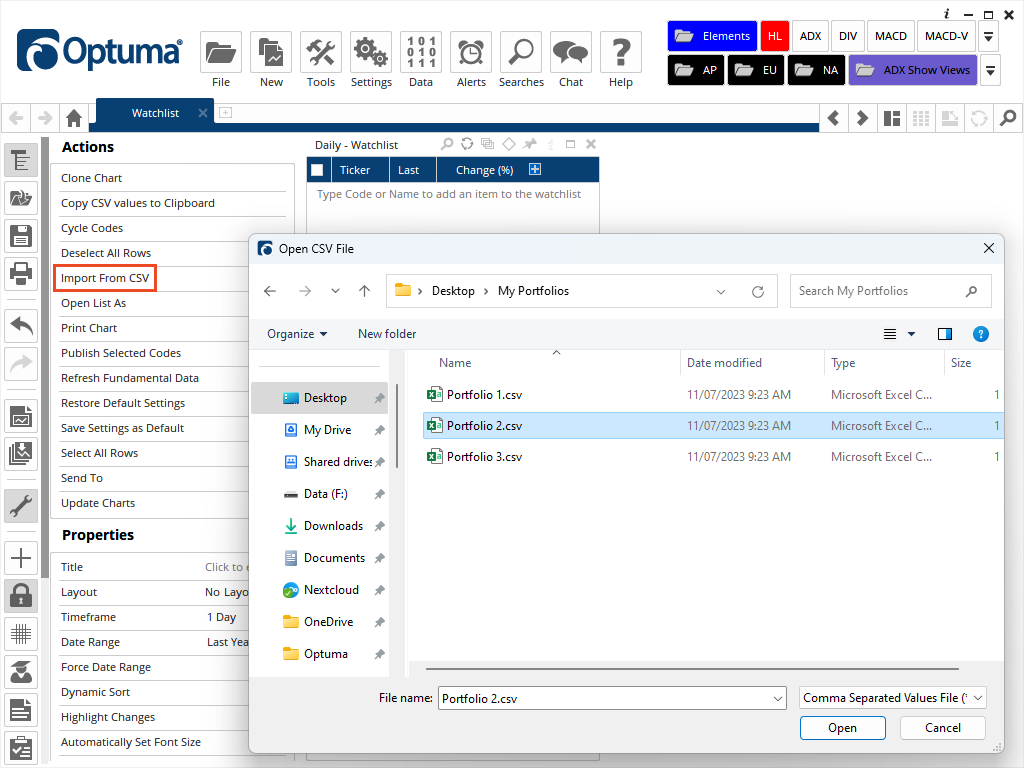
Task: Choose Import From CSV action
Action: 105,278
